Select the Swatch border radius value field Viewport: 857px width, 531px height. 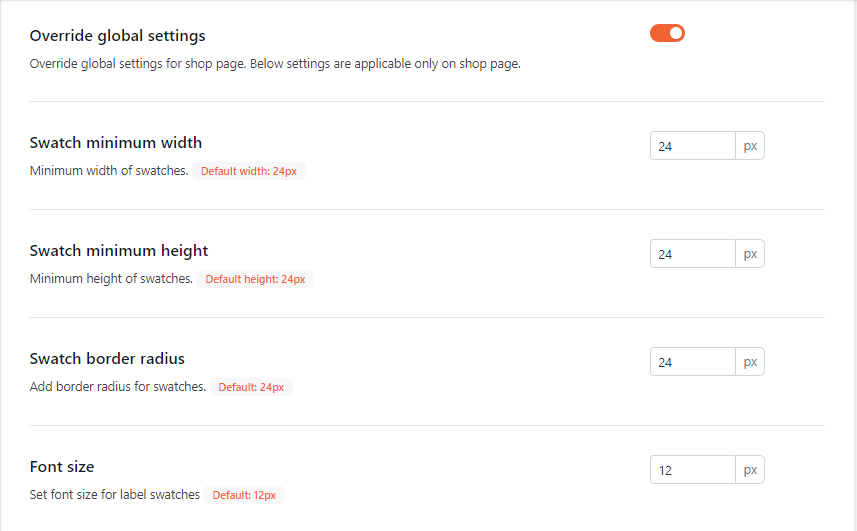(692, 362)
